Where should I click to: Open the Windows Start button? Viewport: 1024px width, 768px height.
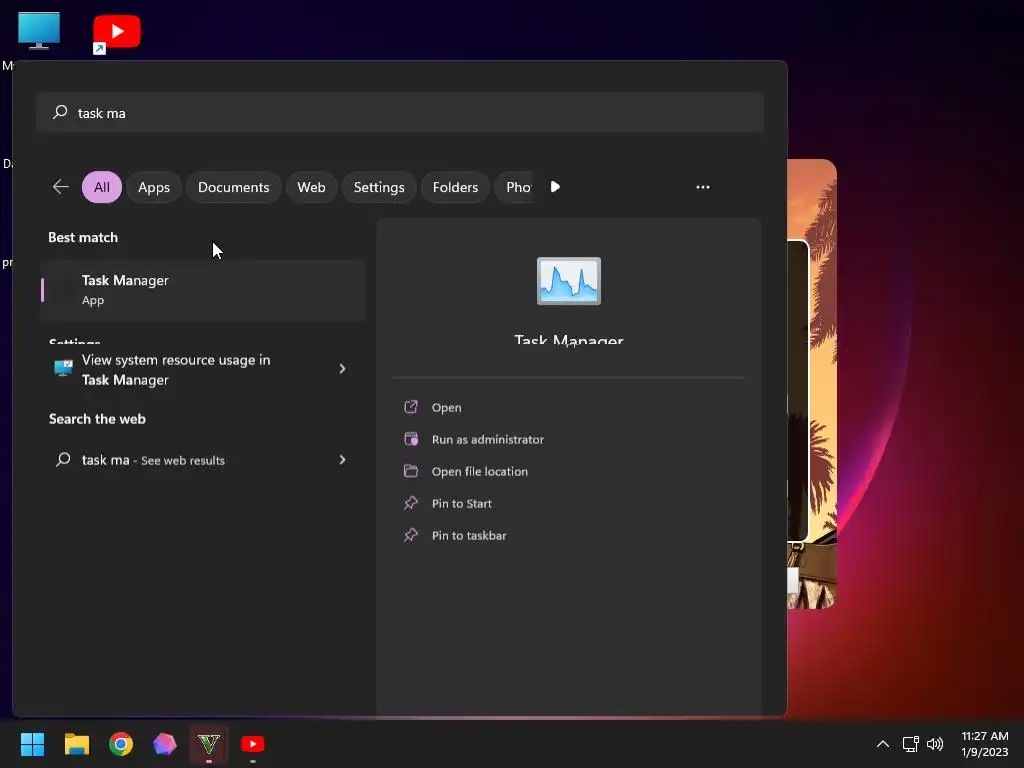(x=32, y=744)
